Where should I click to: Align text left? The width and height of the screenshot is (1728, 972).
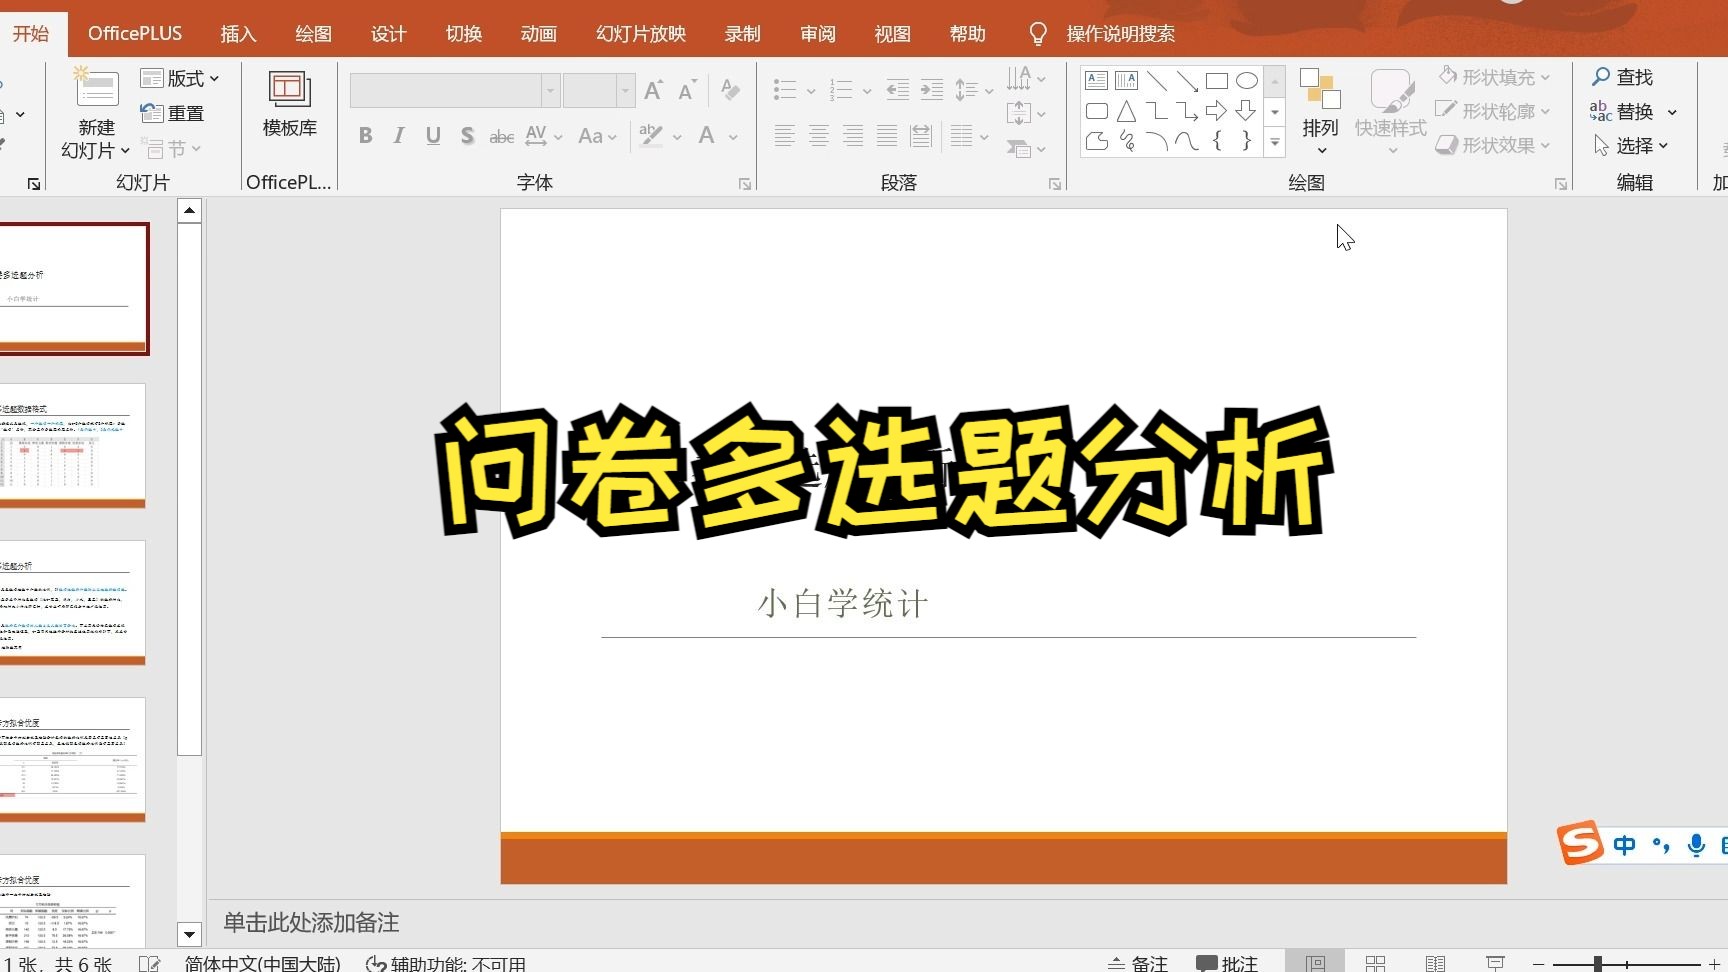click(x=785, y=136)
